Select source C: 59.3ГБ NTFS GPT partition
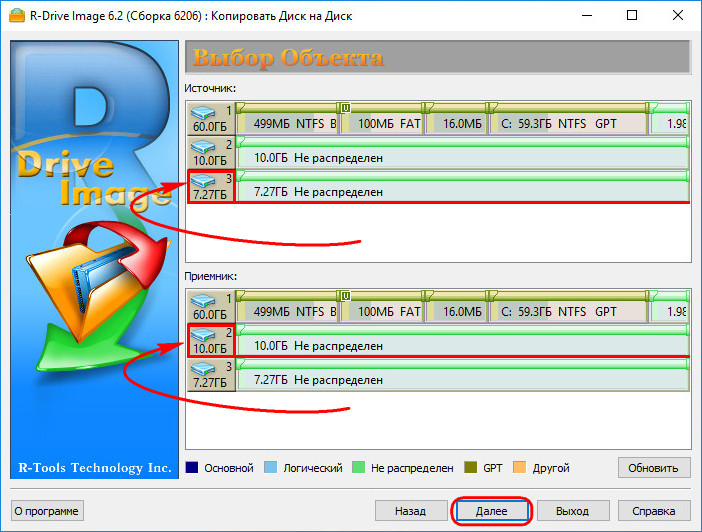The height and width of the screenshot is (532, 702). point(572,124)
